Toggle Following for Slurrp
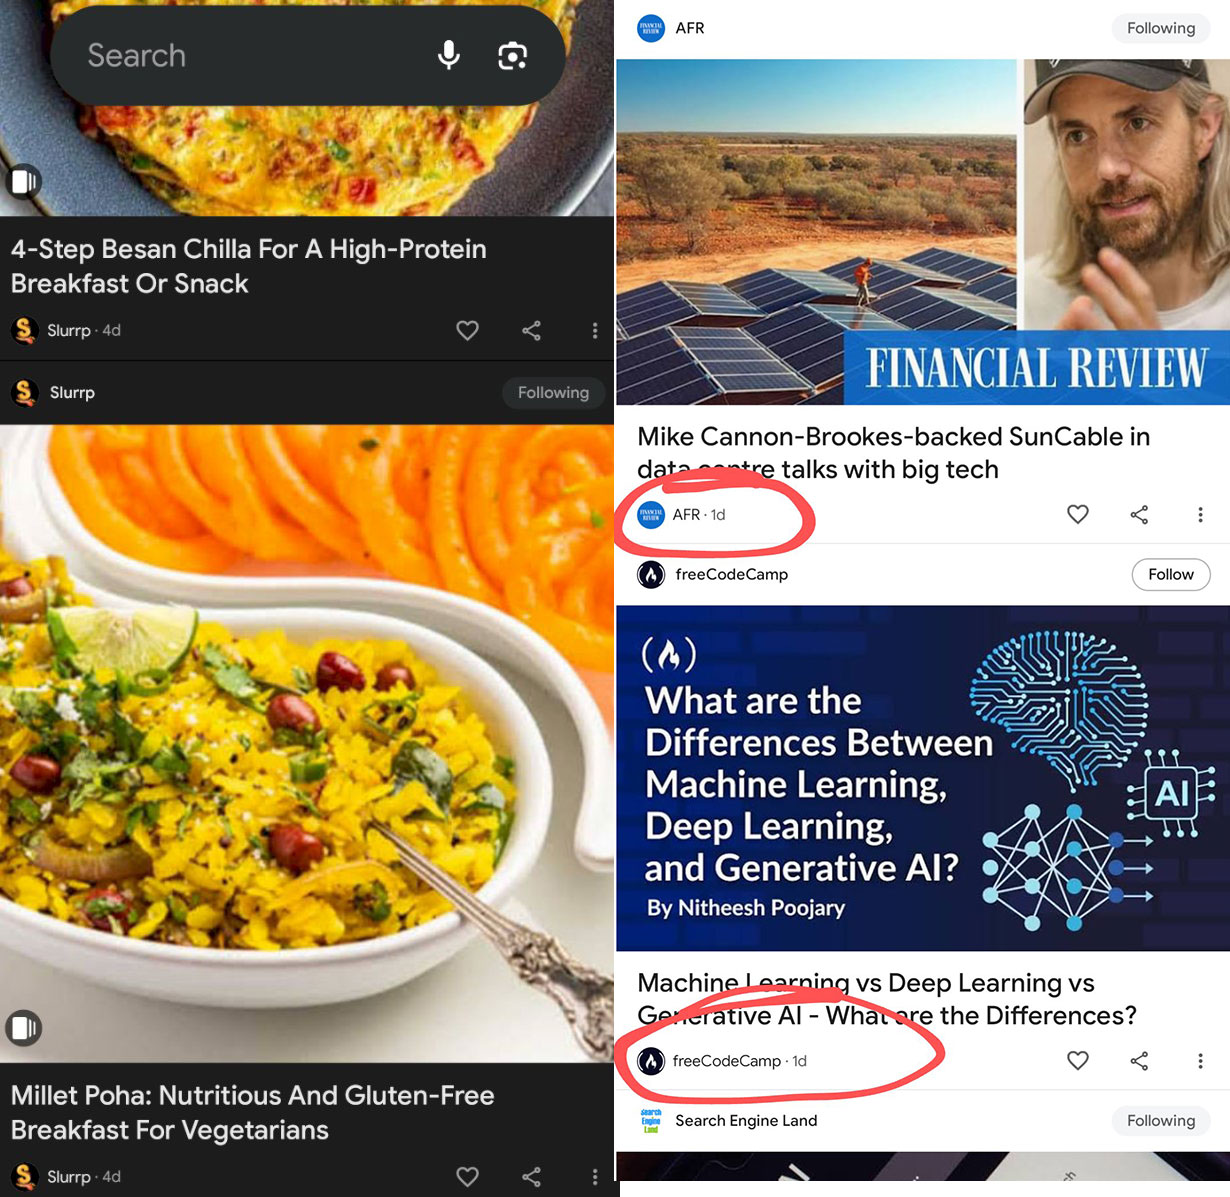 [553, 393]
